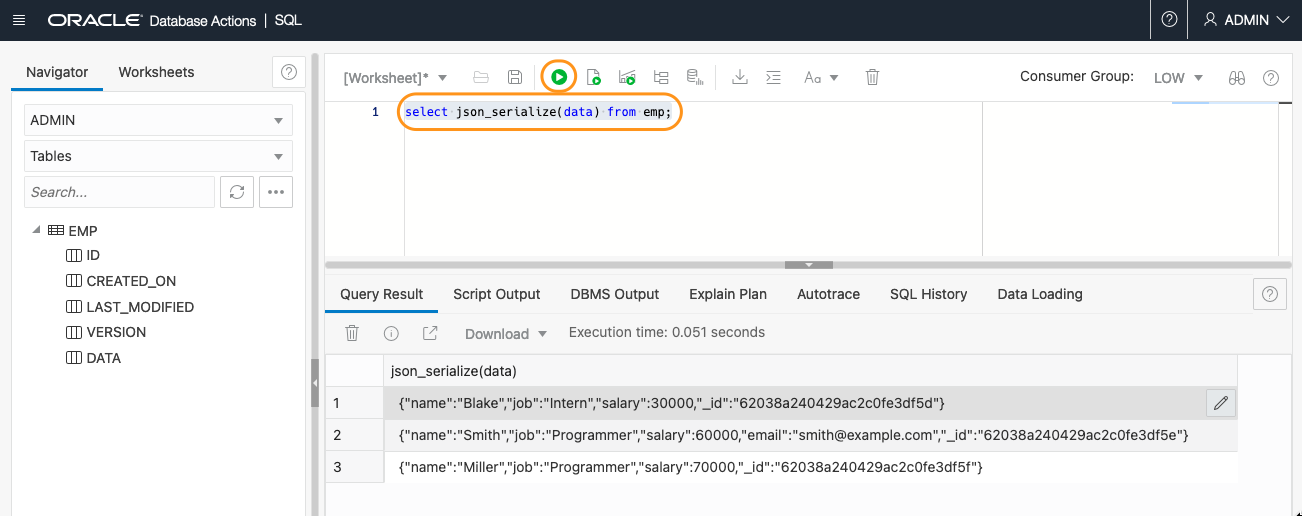Viewport: 1302px width, 516px height.
Task: Open the Download results menu
Action: tap(506, 333)
